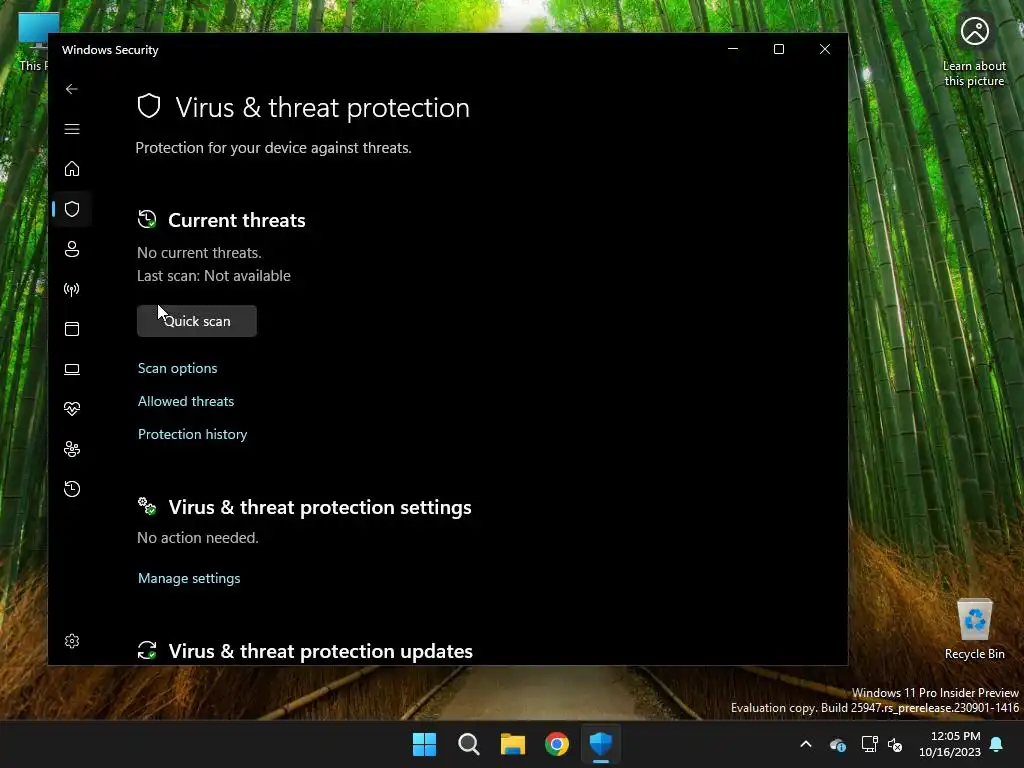Click Learn about this picture icon

point(974,51)
